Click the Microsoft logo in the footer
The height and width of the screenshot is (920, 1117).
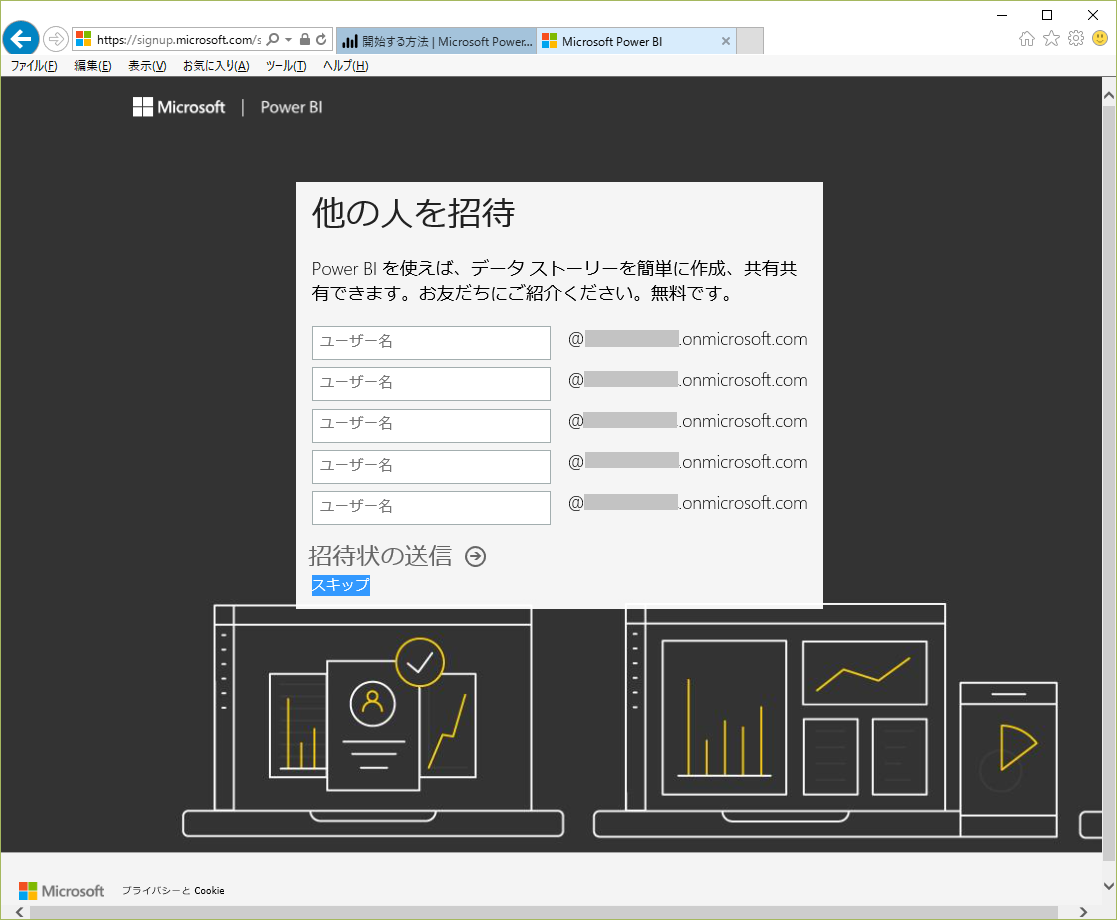[61, 891]
